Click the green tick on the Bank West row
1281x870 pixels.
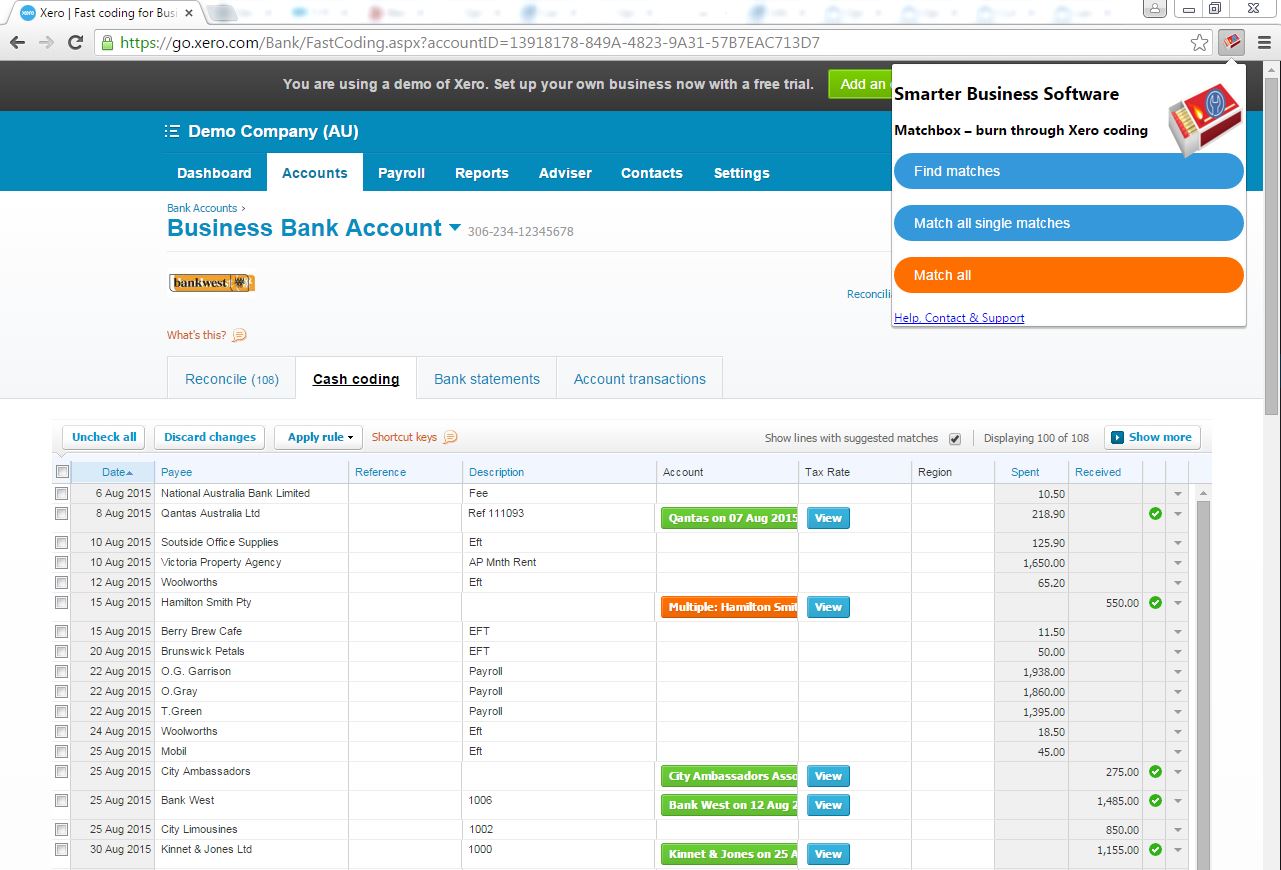click(1155, 801)
